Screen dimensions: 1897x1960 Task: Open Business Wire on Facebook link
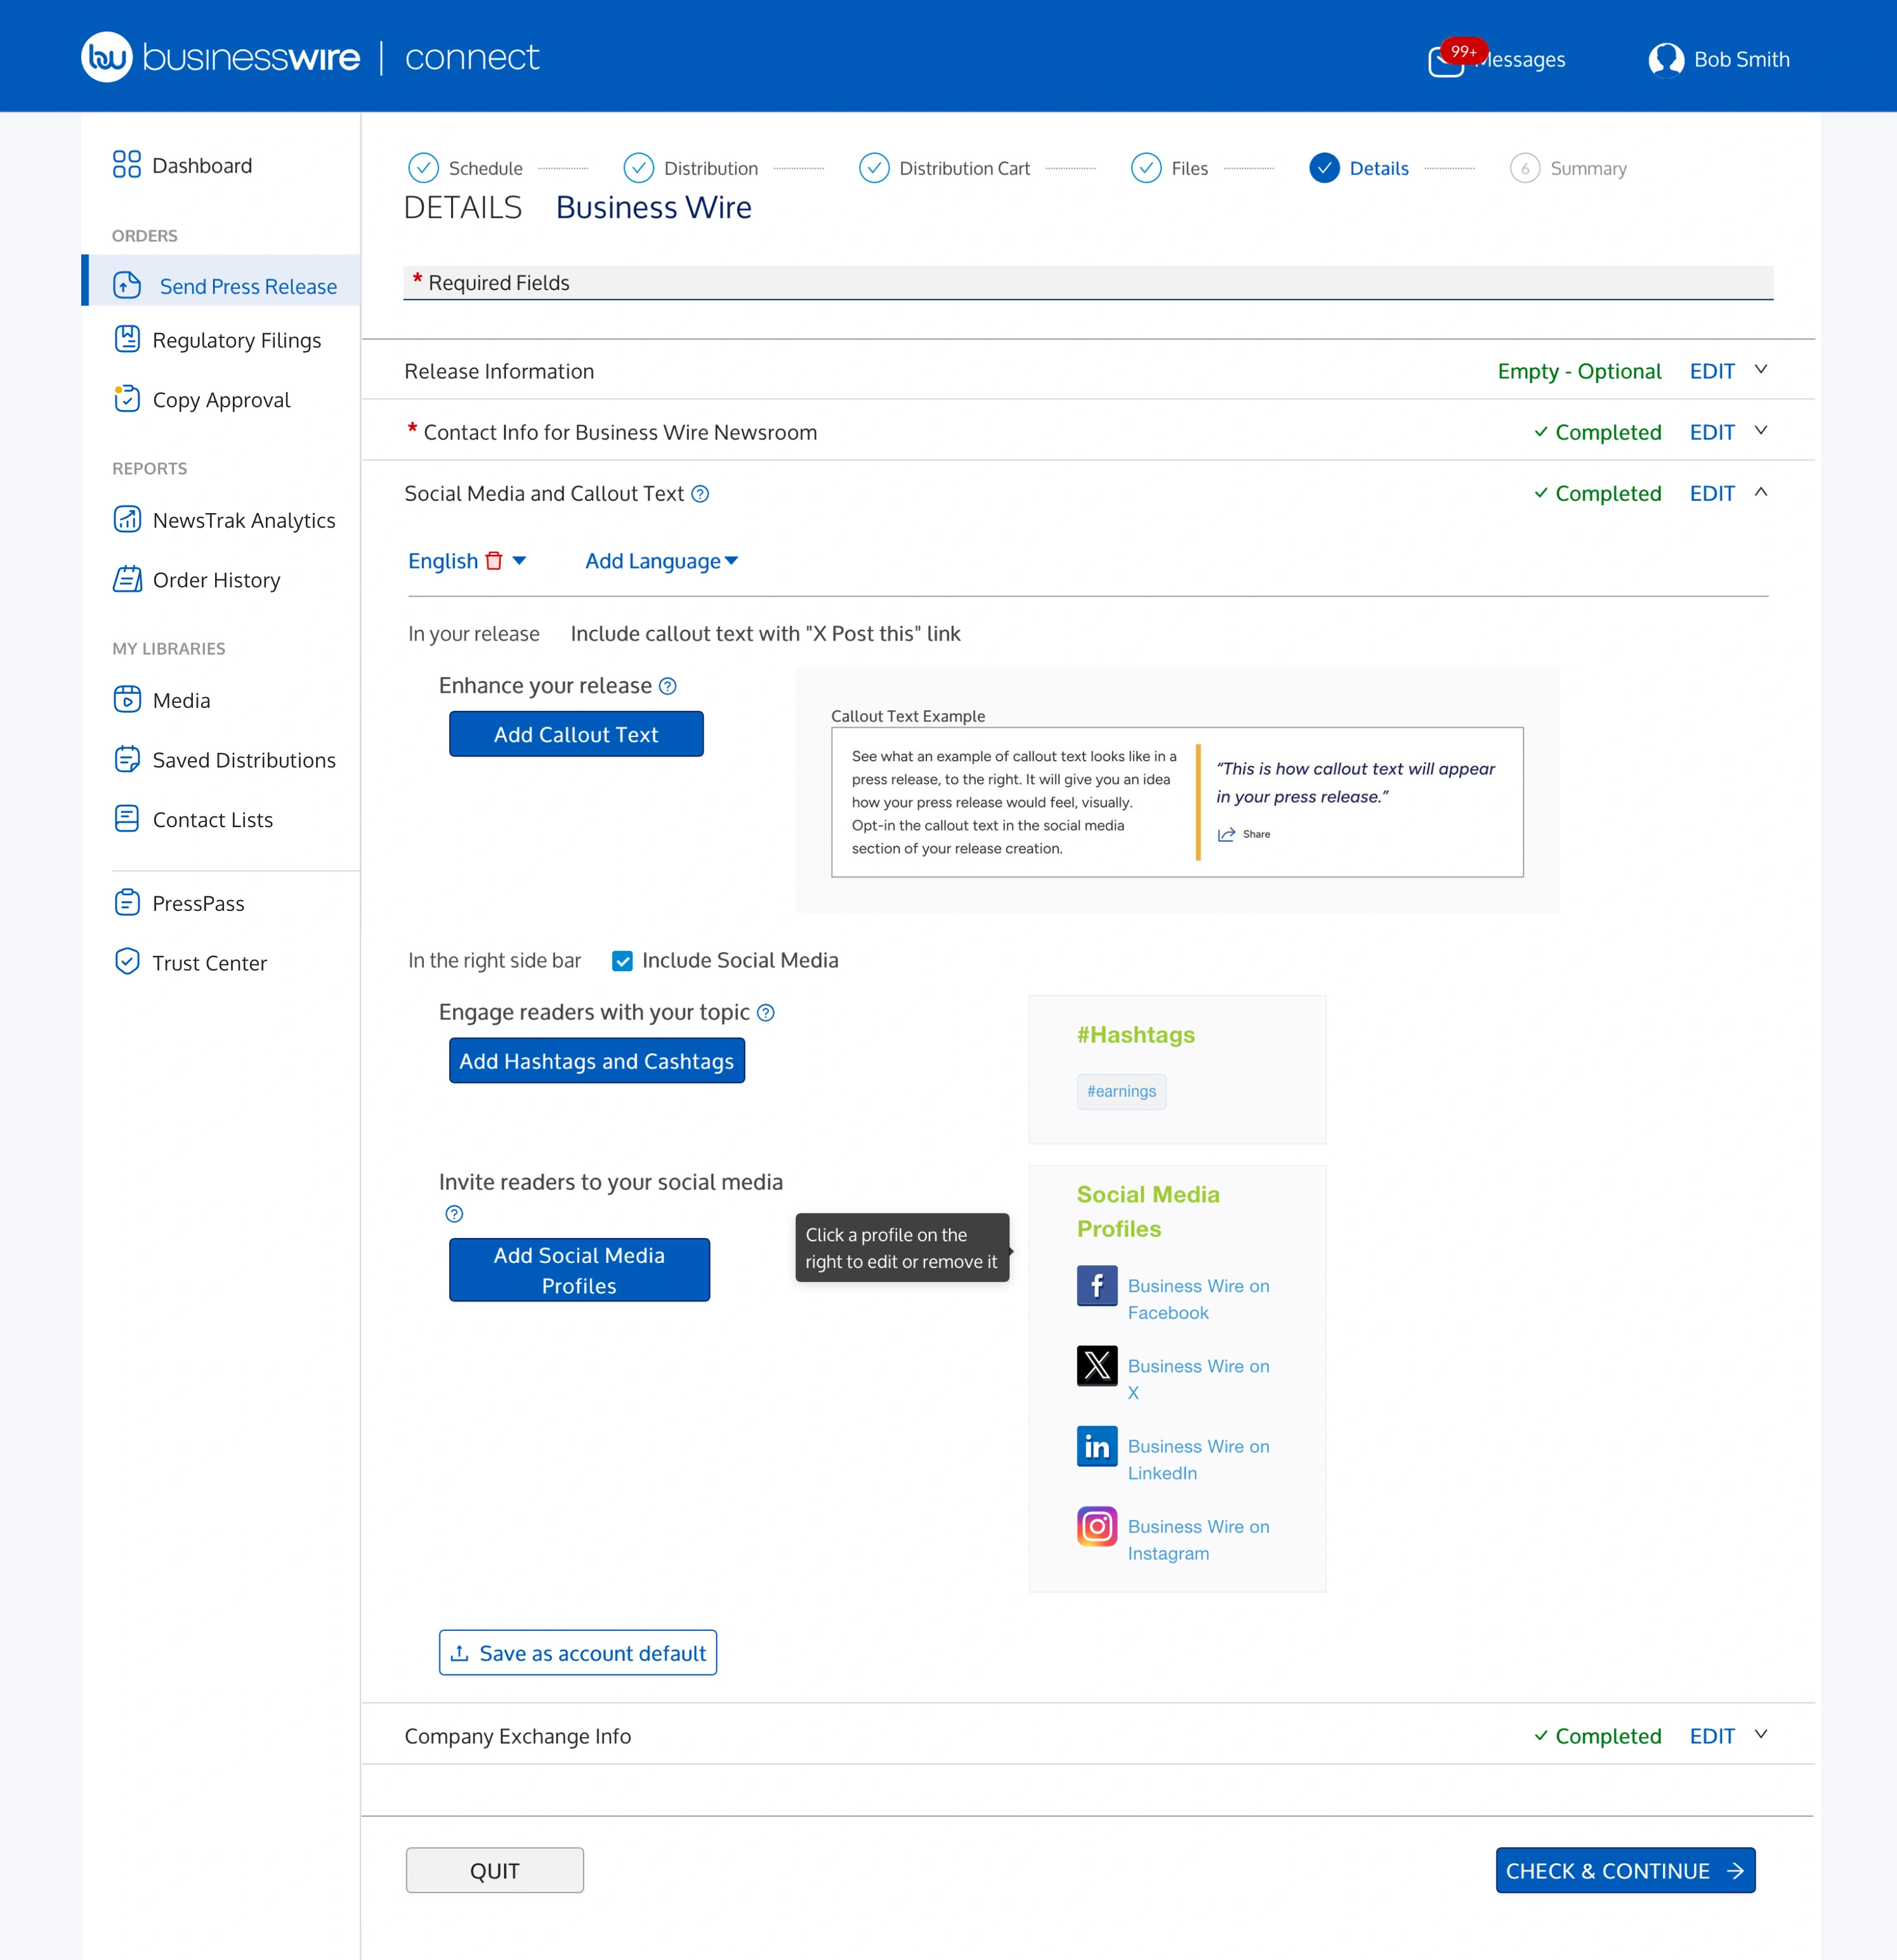pos(1198,1299)
